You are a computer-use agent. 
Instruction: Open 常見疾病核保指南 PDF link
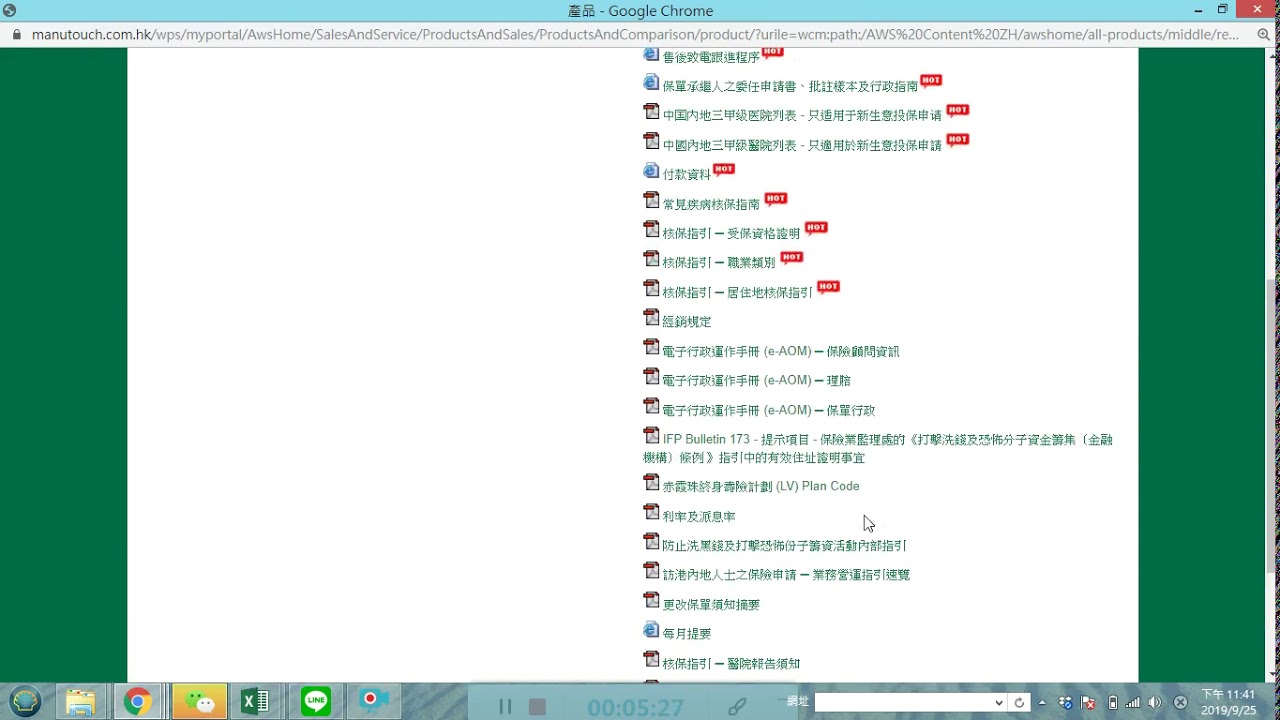[711, 204]
